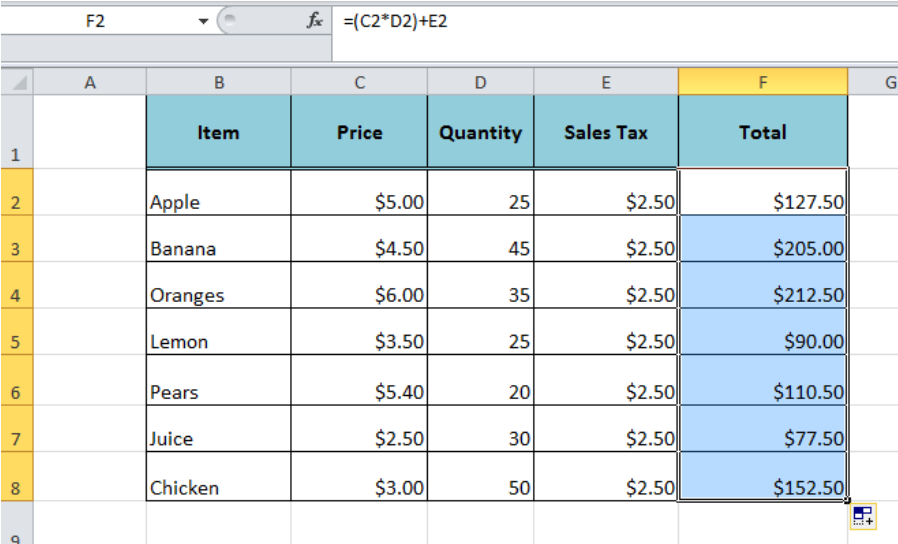Select row 5 header

click(16, 342)
